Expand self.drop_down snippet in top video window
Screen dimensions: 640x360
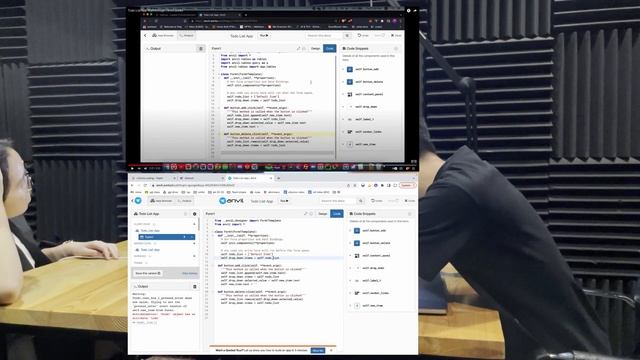pos(343,107)
